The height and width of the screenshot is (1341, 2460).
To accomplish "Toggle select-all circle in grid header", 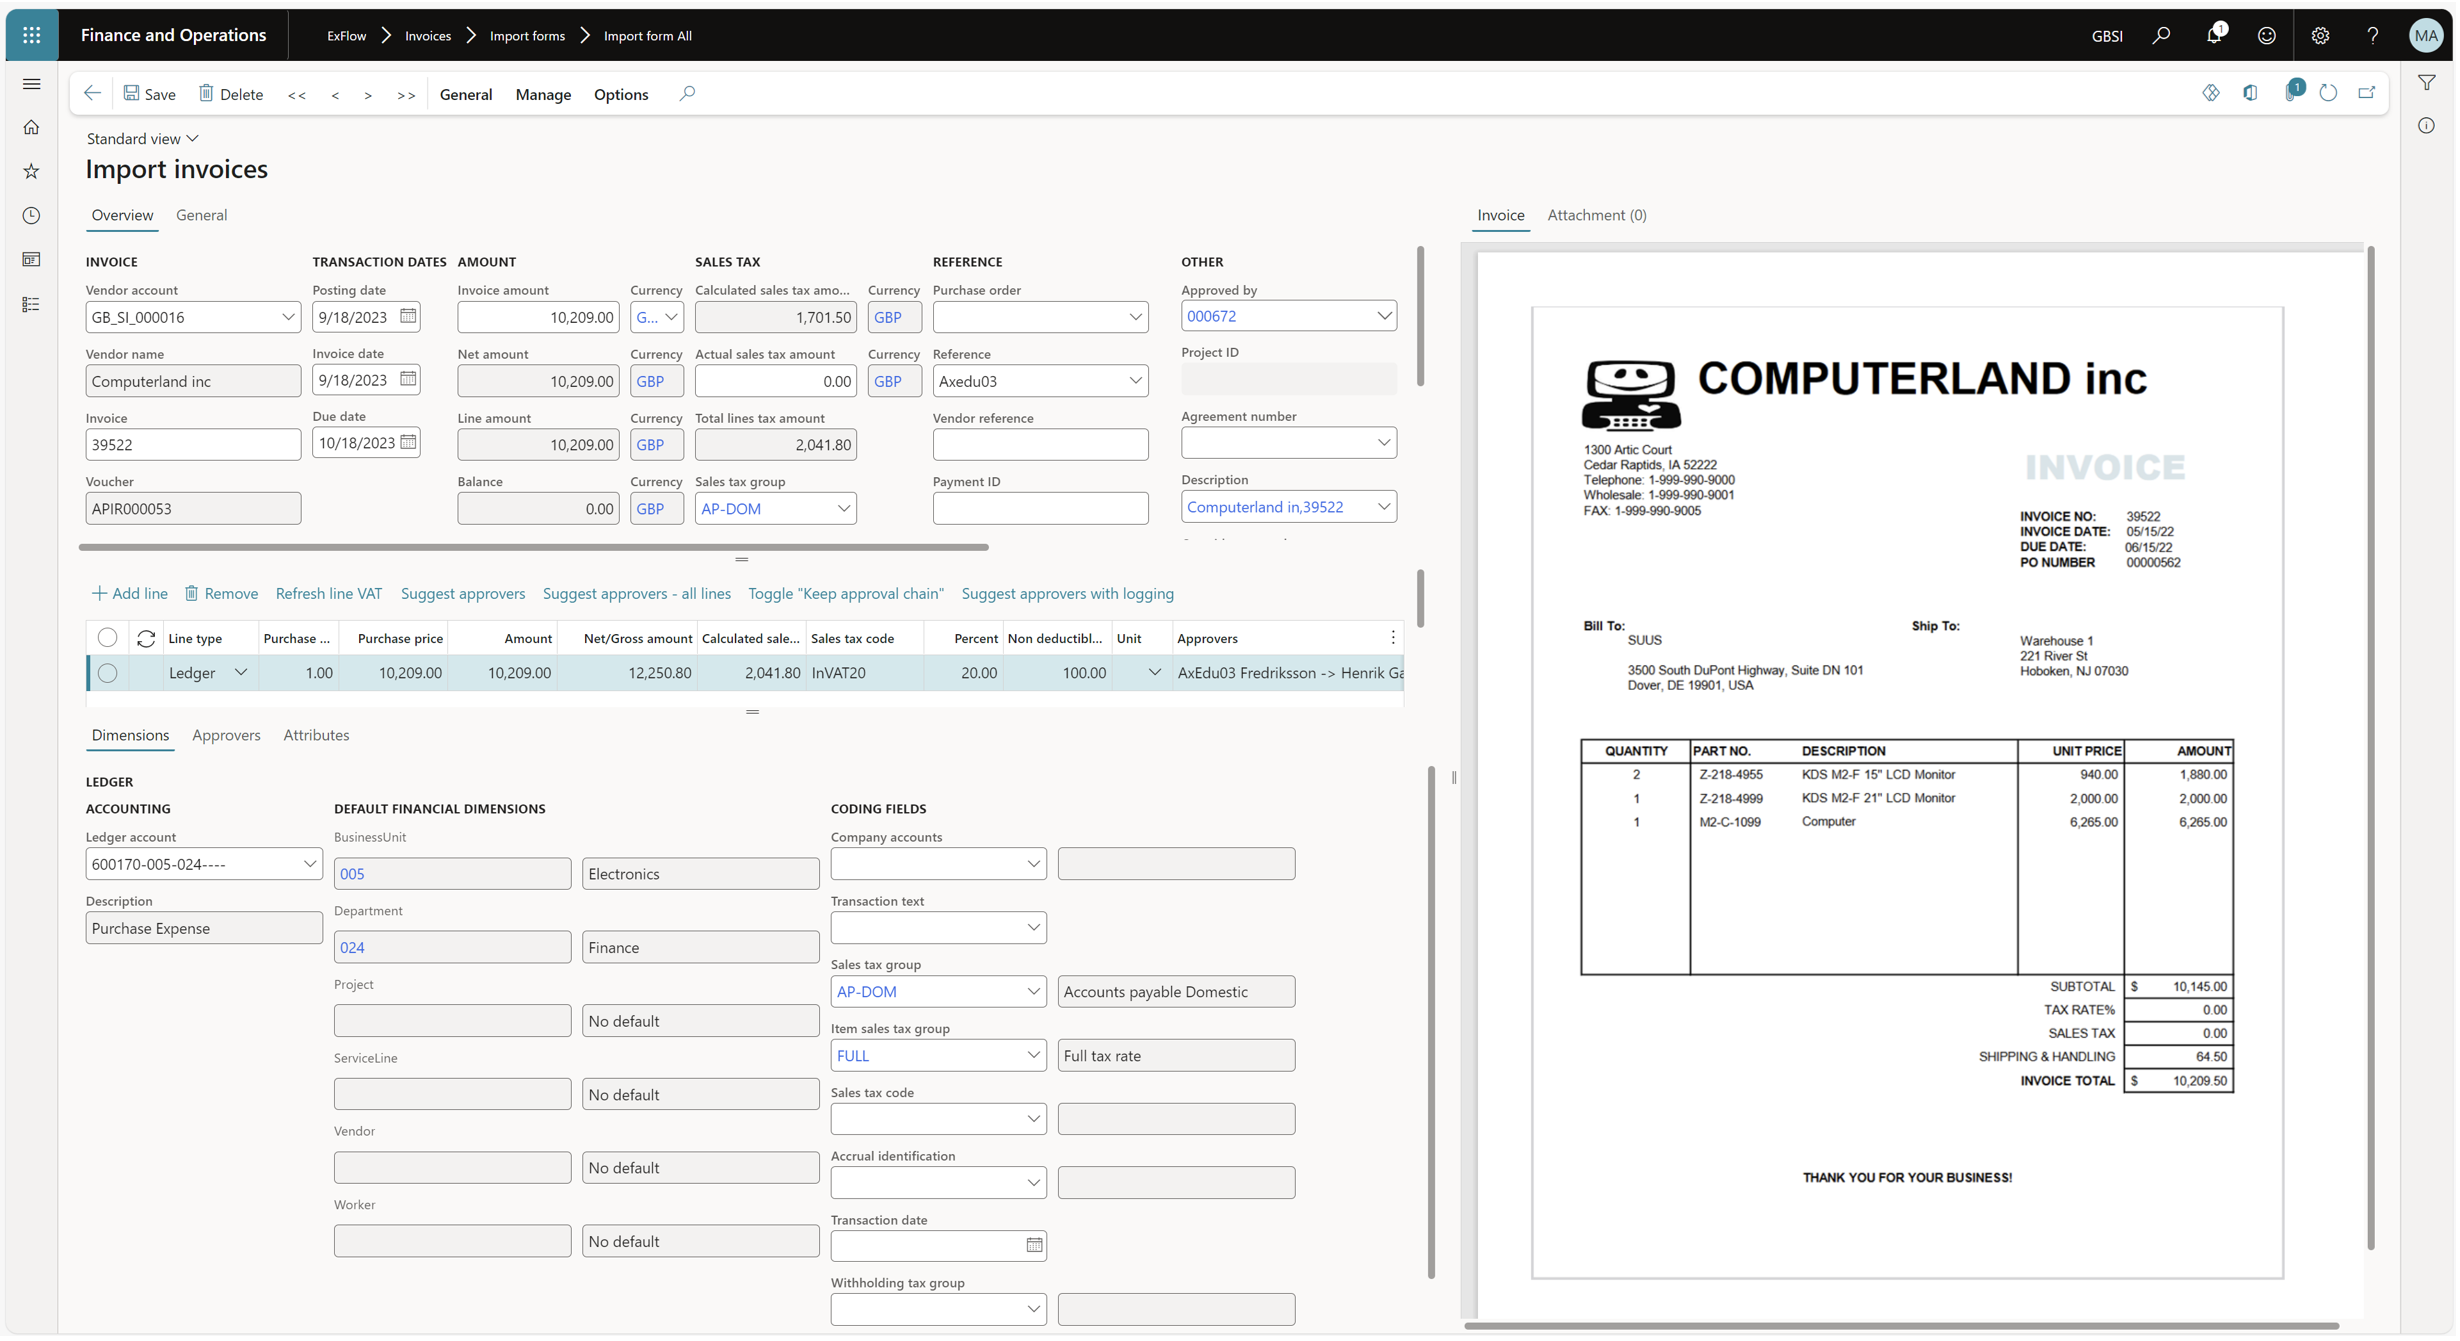I will tap(108, 638).
